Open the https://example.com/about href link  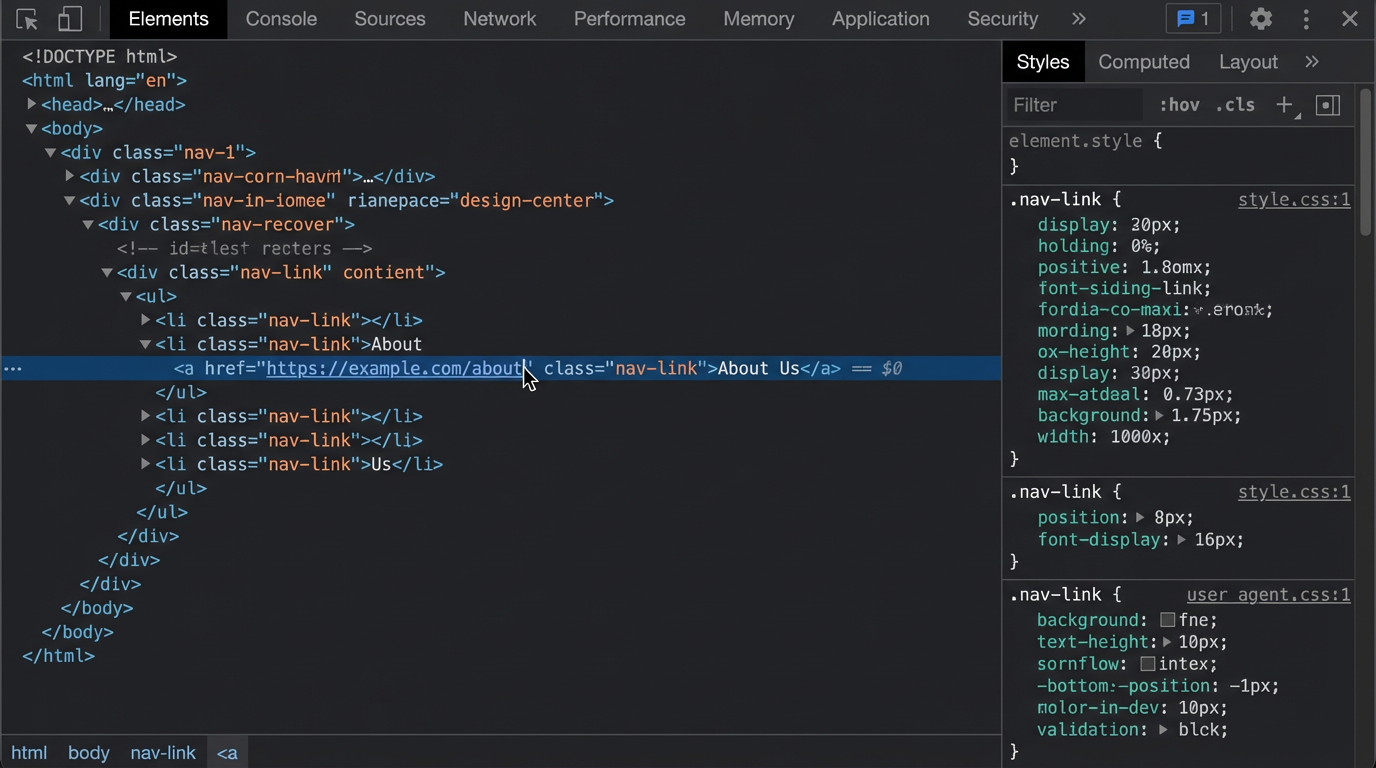pyautogui.click(x=395, y=368)
